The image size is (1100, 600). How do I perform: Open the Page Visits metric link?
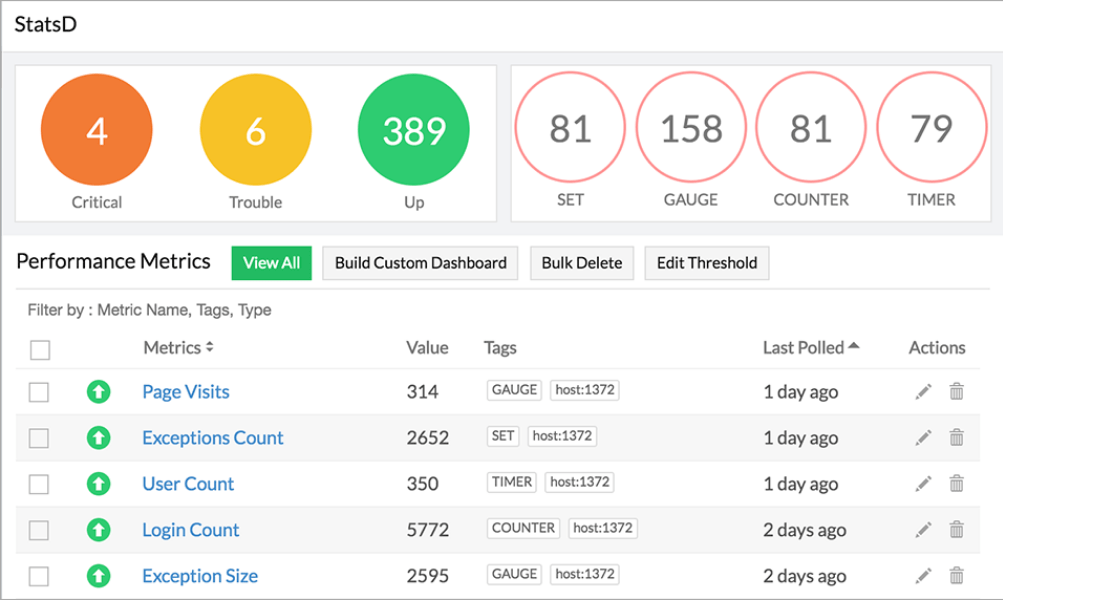[x=186, y=392]
